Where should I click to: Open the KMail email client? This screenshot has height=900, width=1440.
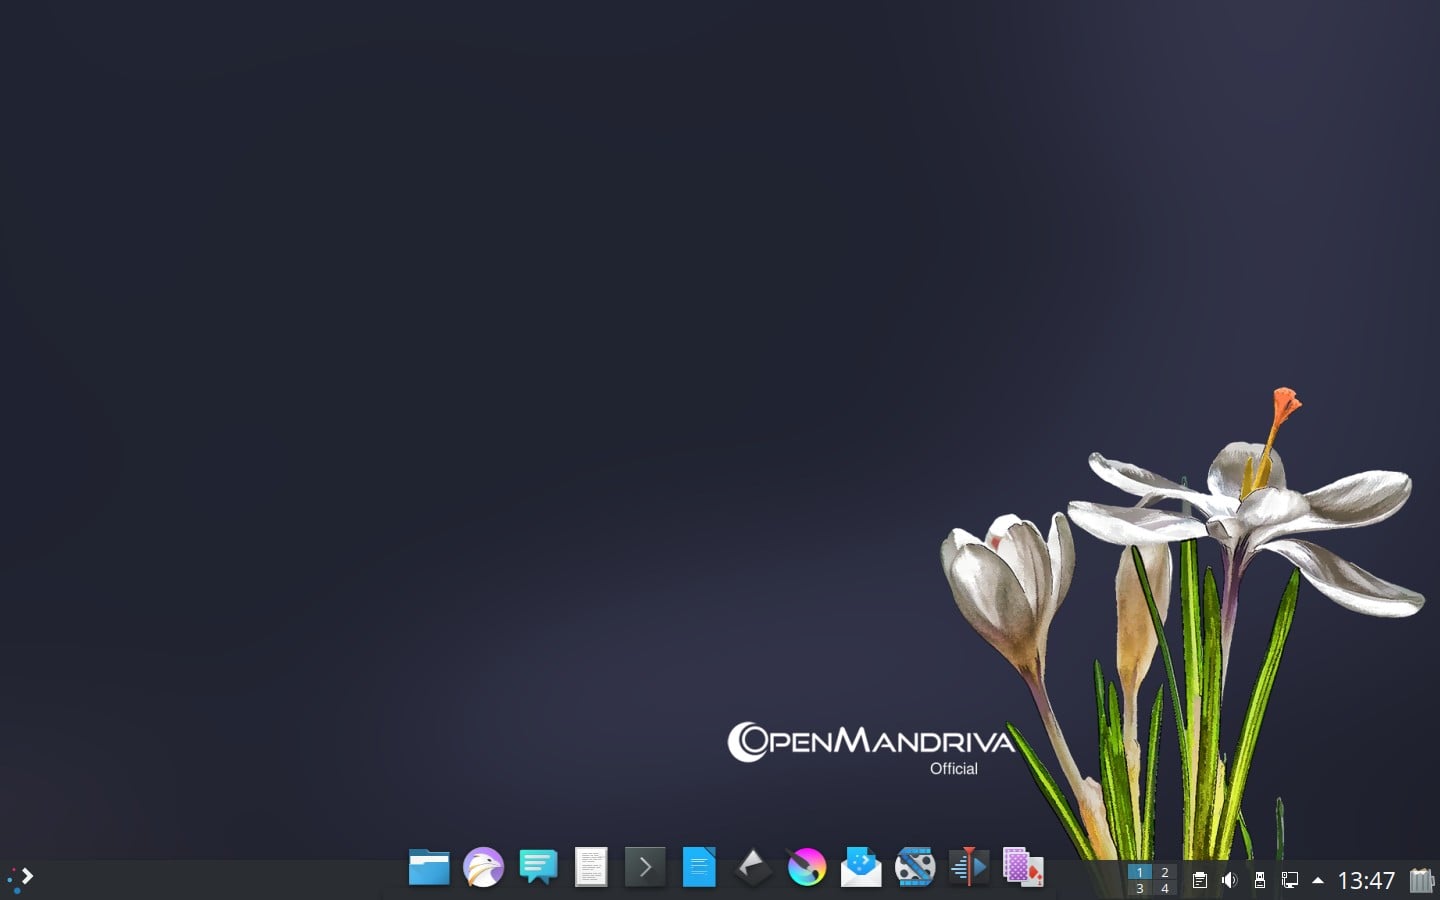point(861,868)
